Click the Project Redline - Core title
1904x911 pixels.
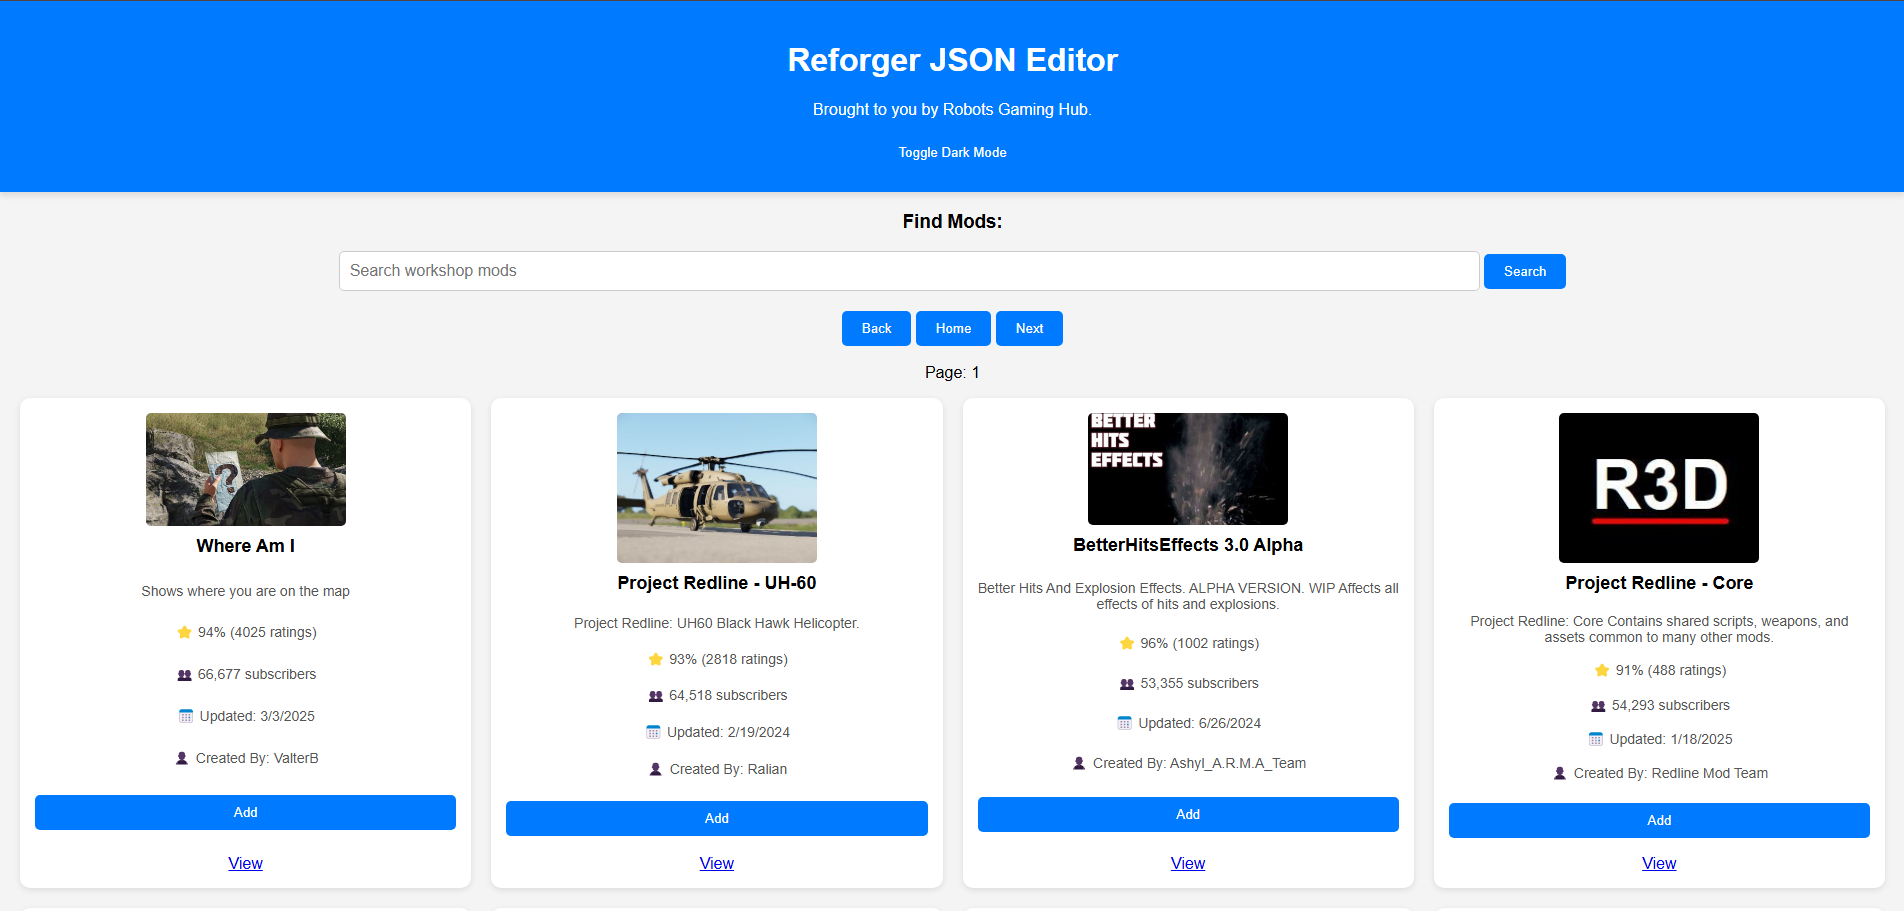click(1659, 583)
